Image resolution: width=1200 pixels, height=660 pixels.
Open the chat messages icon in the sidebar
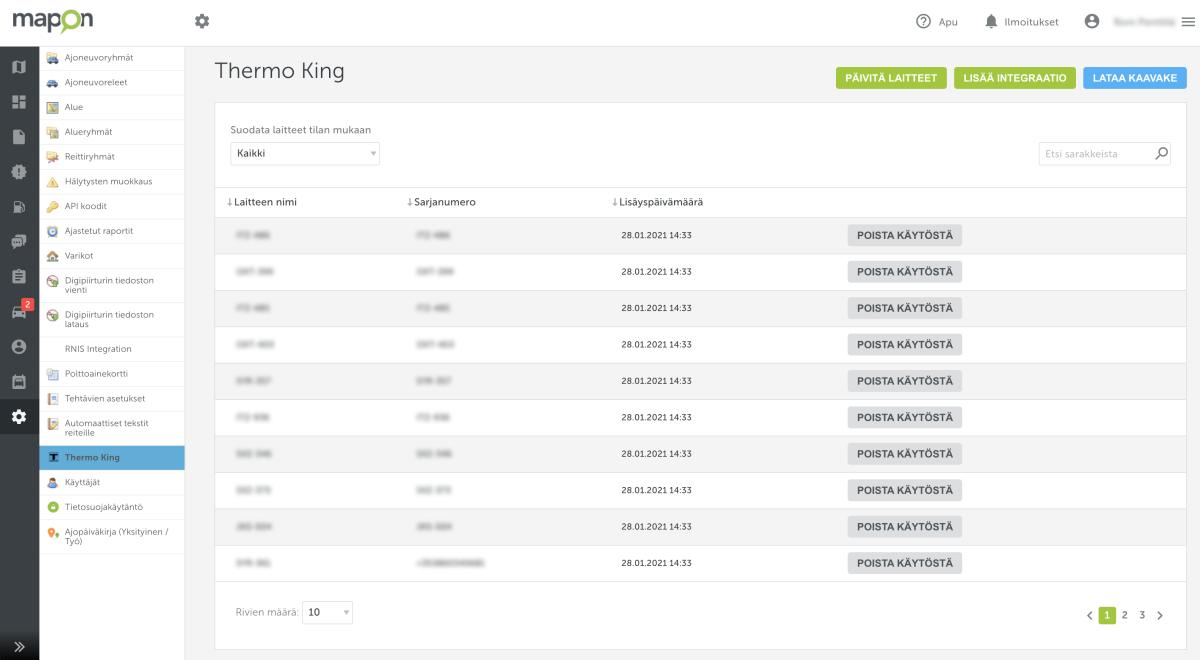click(19, 242)
